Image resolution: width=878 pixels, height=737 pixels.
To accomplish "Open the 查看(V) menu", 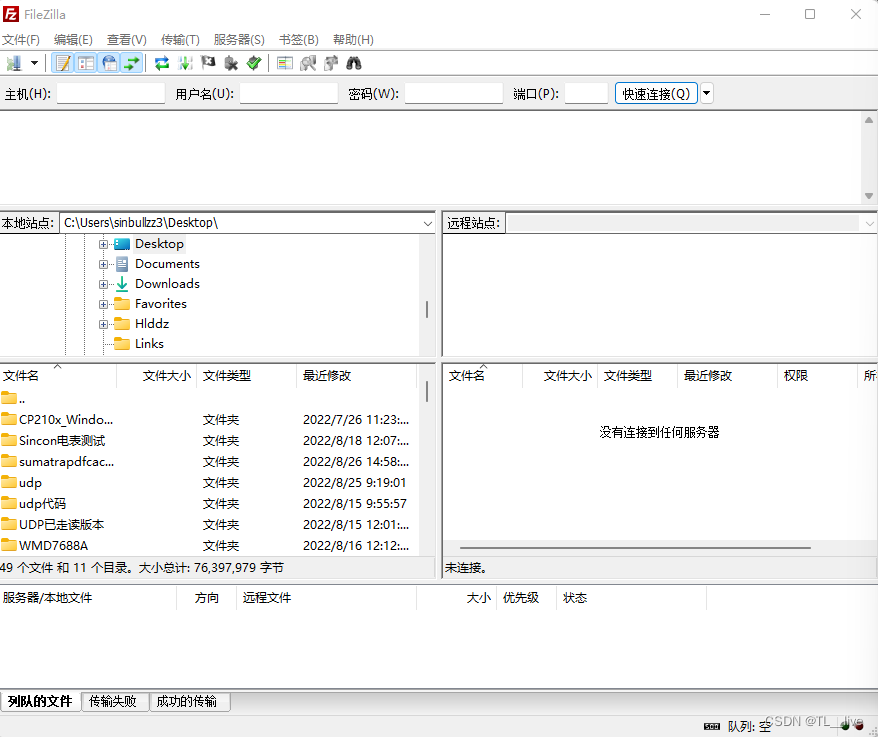I will (127, 40).
